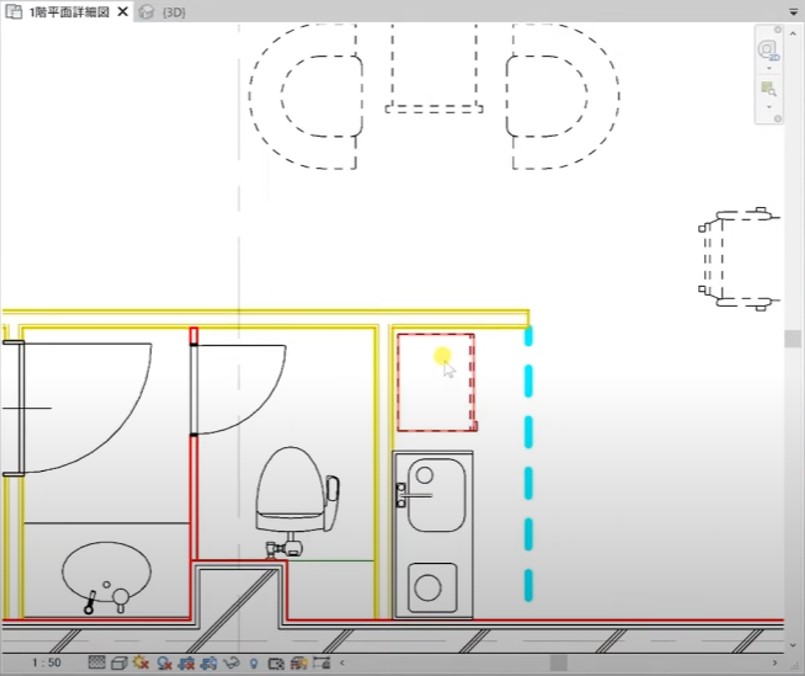This screenshot has height=676, width=805.
Task: Toggle Show Crop Region visibility
Action: [x=209, y=663]
